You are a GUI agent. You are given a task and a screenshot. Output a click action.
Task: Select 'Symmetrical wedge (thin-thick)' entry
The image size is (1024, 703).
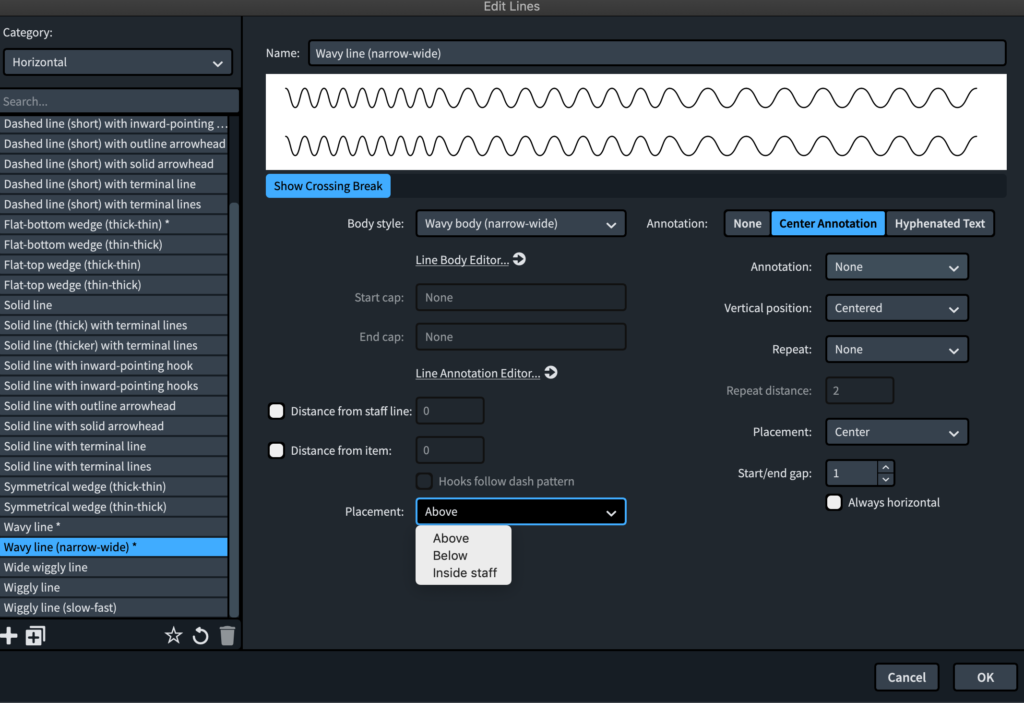pyautogui.click(x=114, y=507)
